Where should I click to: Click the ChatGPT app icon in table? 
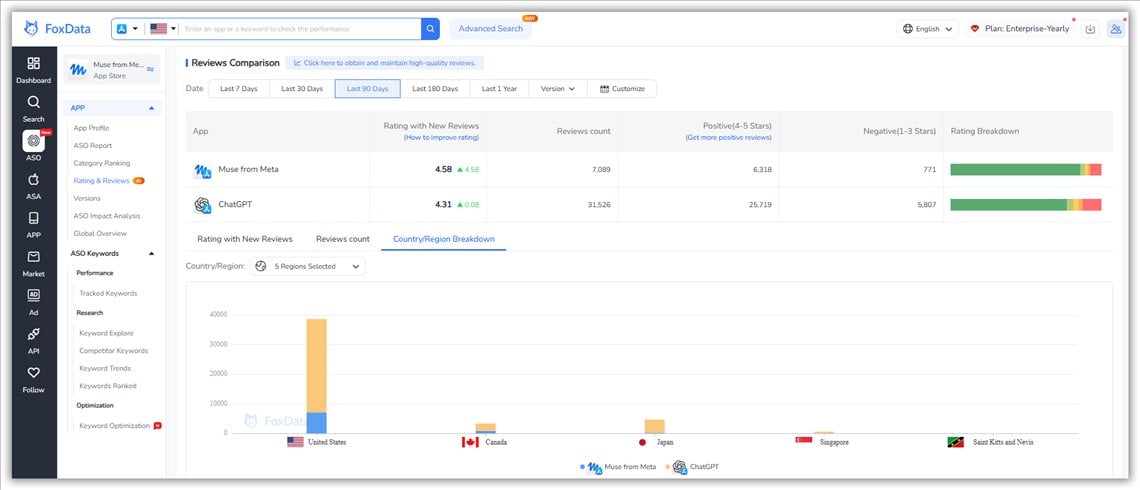pos(202,205)
